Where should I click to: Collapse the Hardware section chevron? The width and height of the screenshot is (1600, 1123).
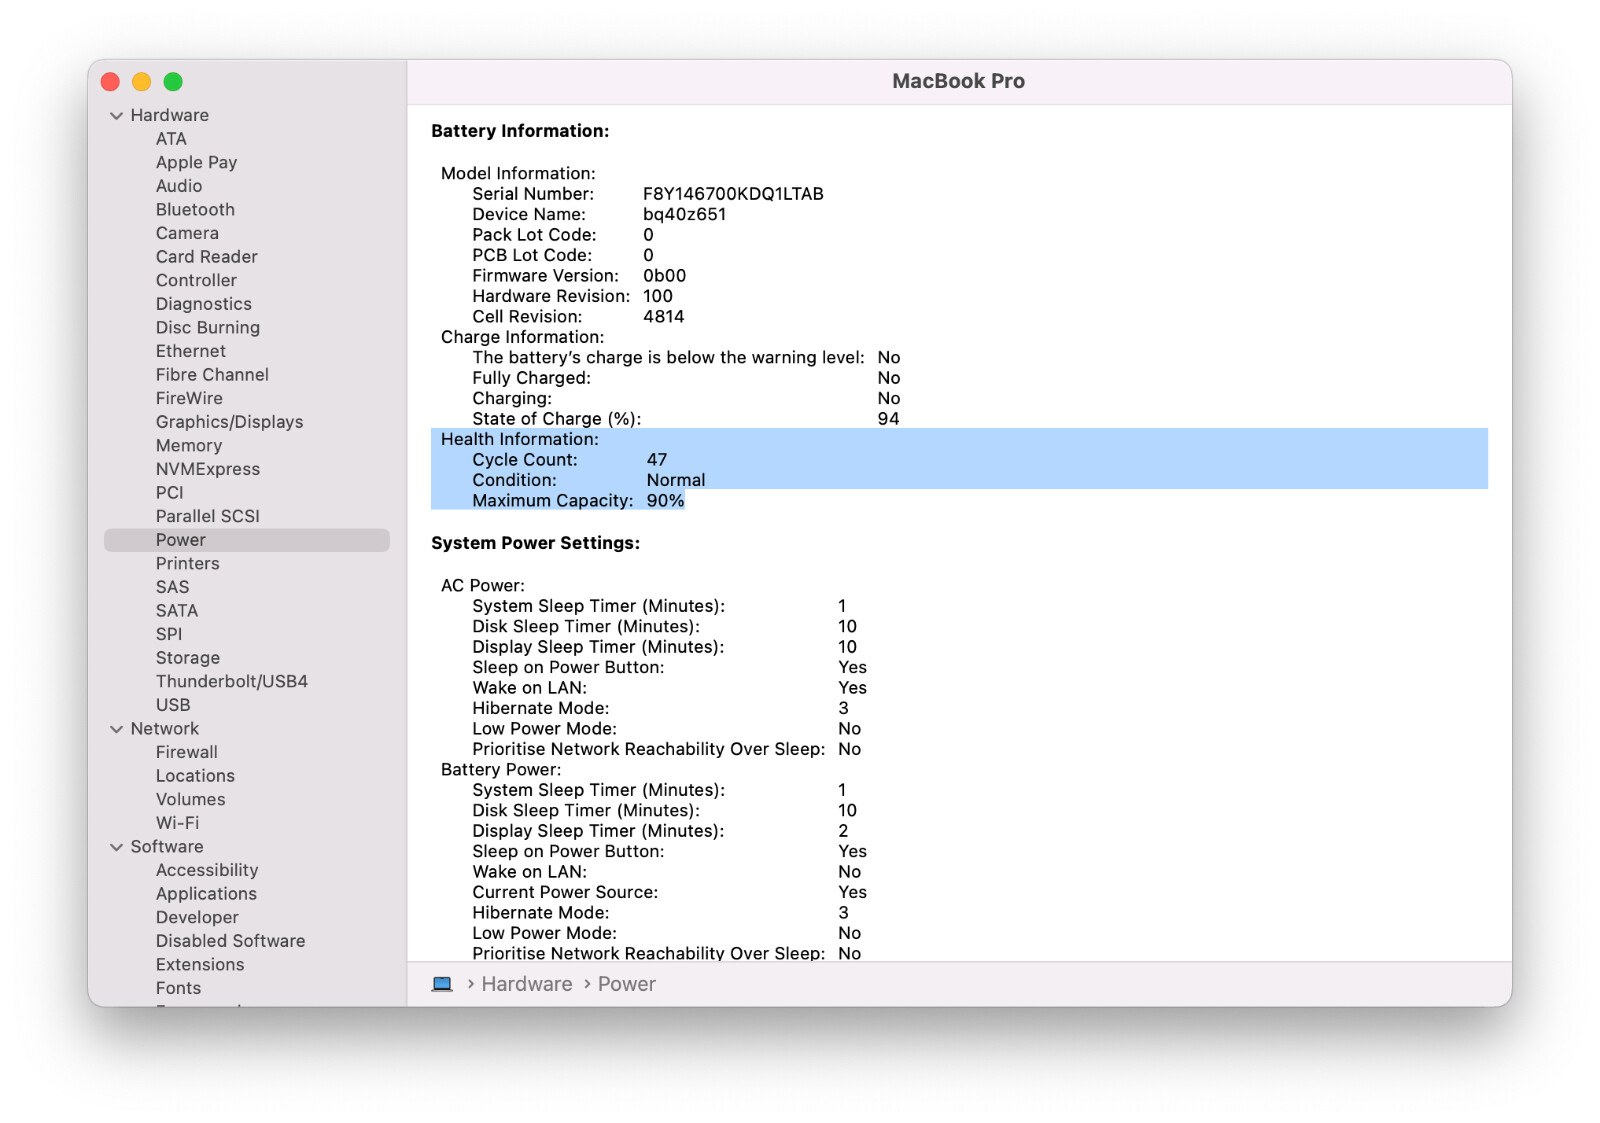pyautogui.click(x=117, y=116)
